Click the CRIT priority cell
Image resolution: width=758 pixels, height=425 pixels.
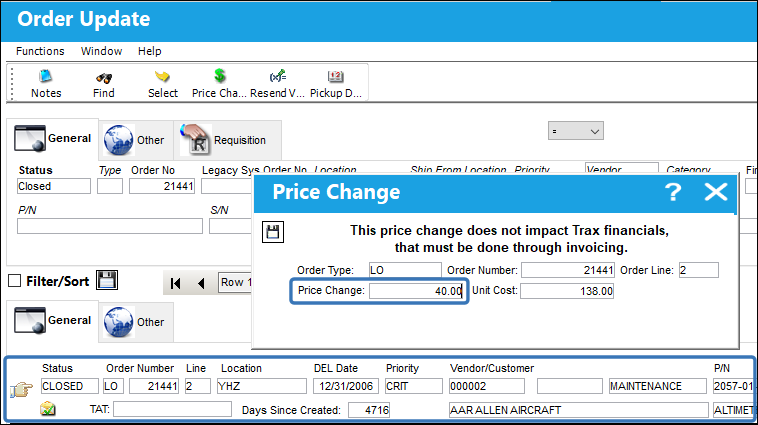tap(413, 386)
